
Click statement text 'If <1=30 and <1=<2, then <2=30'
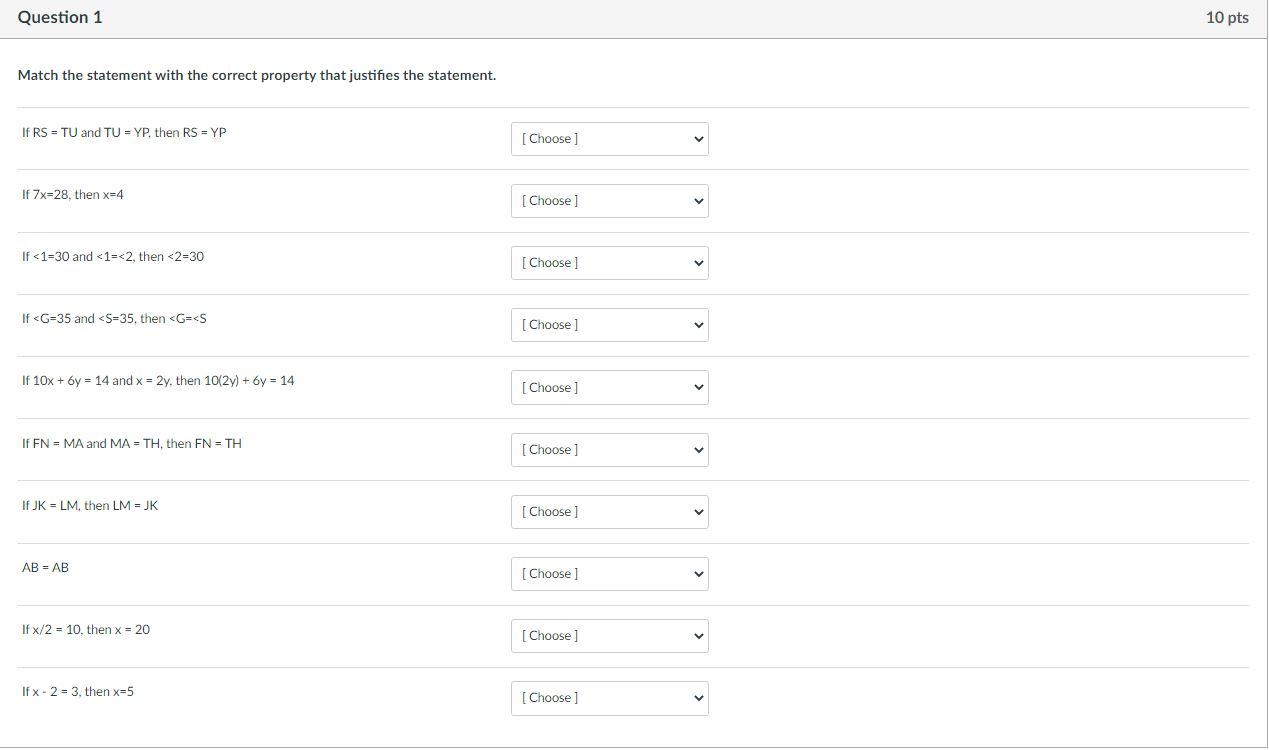[x=113, y=257]
